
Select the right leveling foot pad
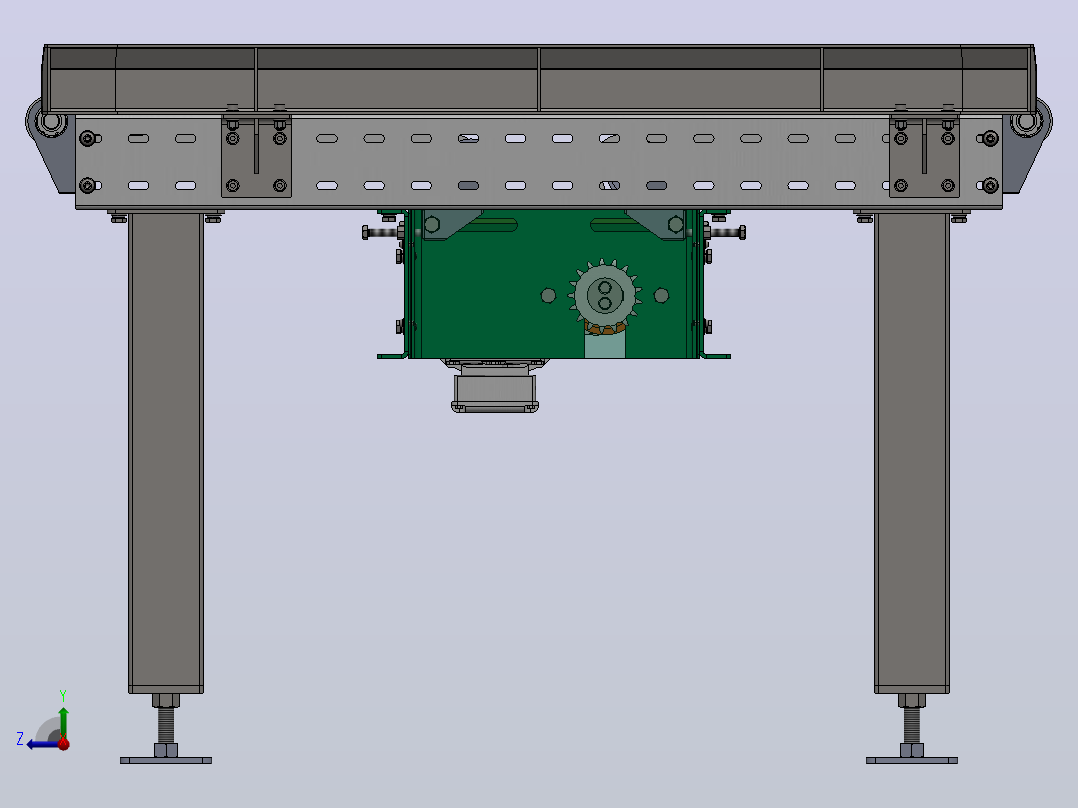coord(912,760)
